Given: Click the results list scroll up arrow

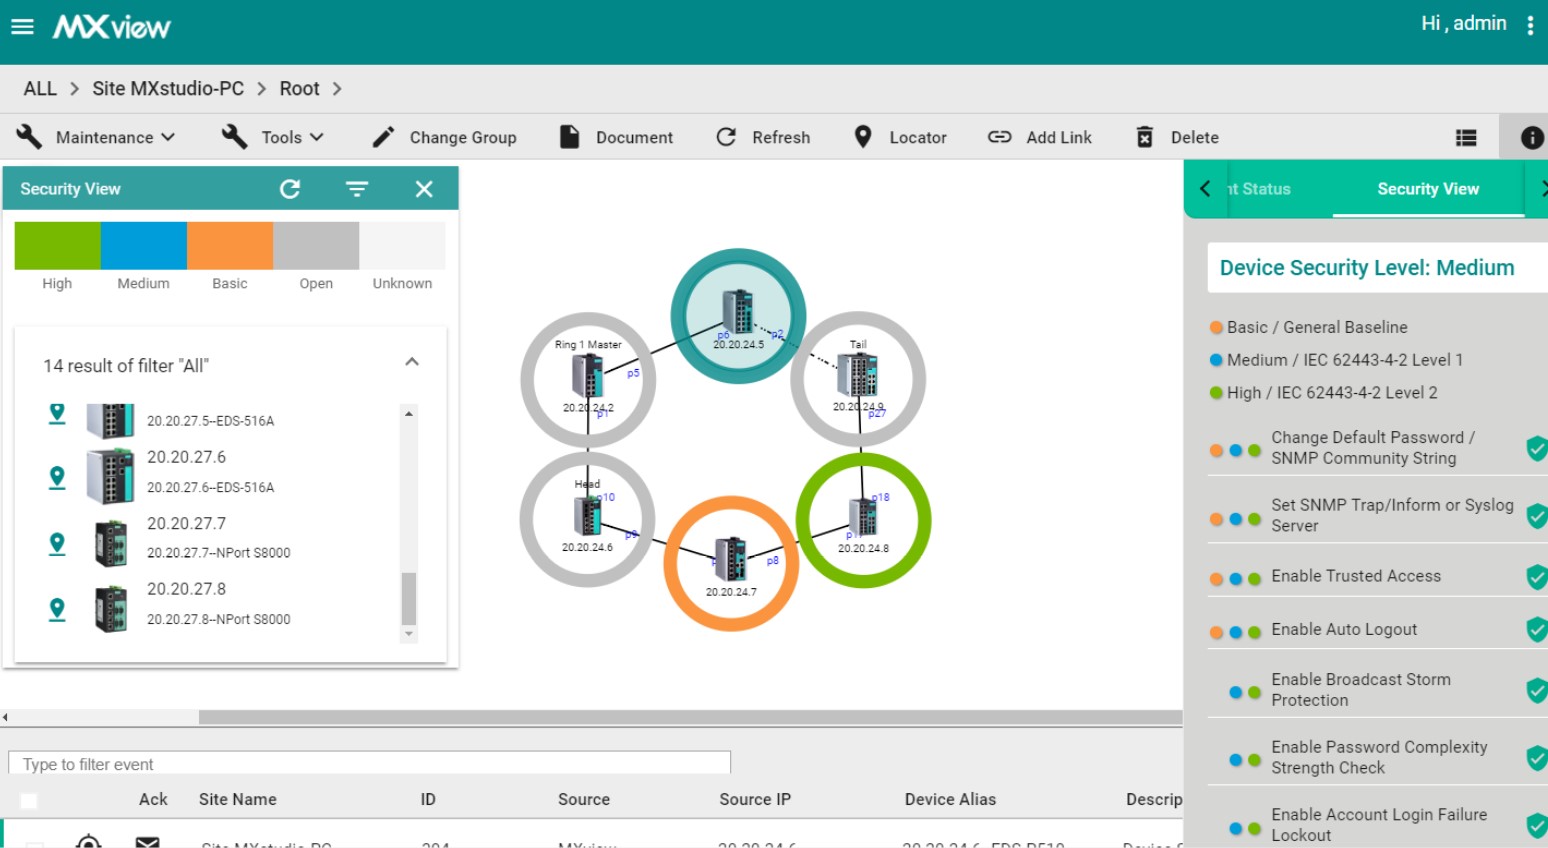Looking at the screenshot, I should [x=408, y=413].
